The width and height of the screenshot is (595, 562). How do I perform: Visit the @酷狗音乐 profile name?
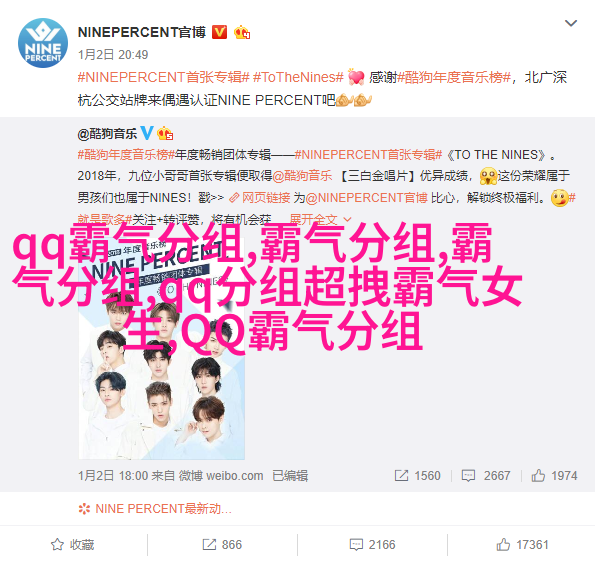tap(107, 134)
